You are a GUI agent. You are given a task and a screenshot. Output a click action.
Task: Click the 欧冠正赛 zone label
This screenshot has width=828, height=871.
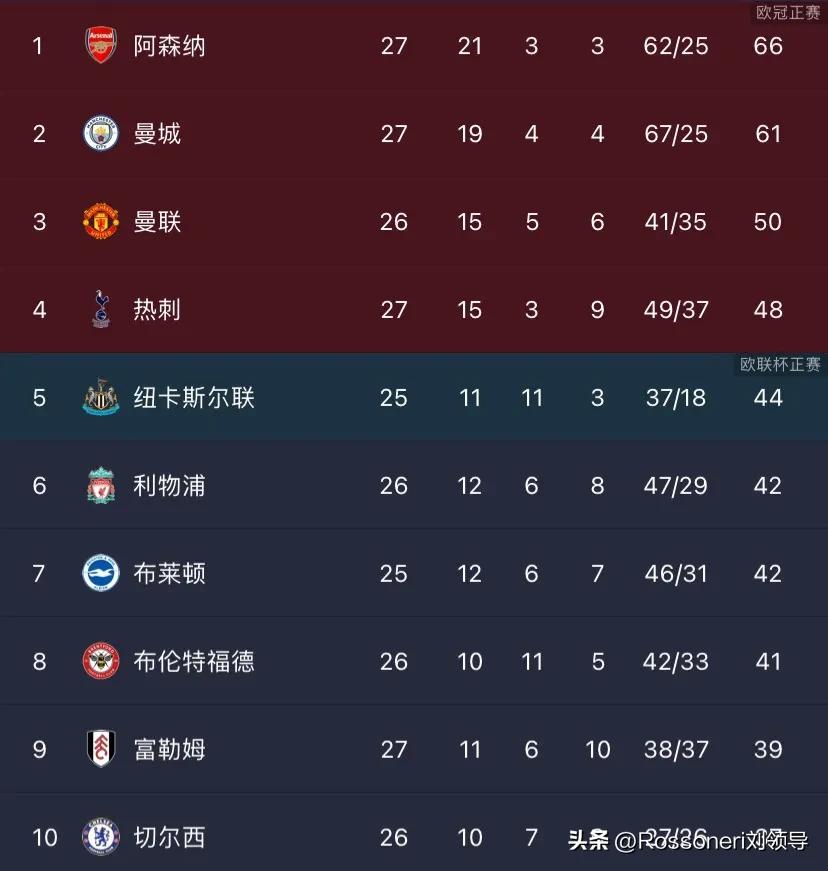pyautogui.click(x=788, y=12)
